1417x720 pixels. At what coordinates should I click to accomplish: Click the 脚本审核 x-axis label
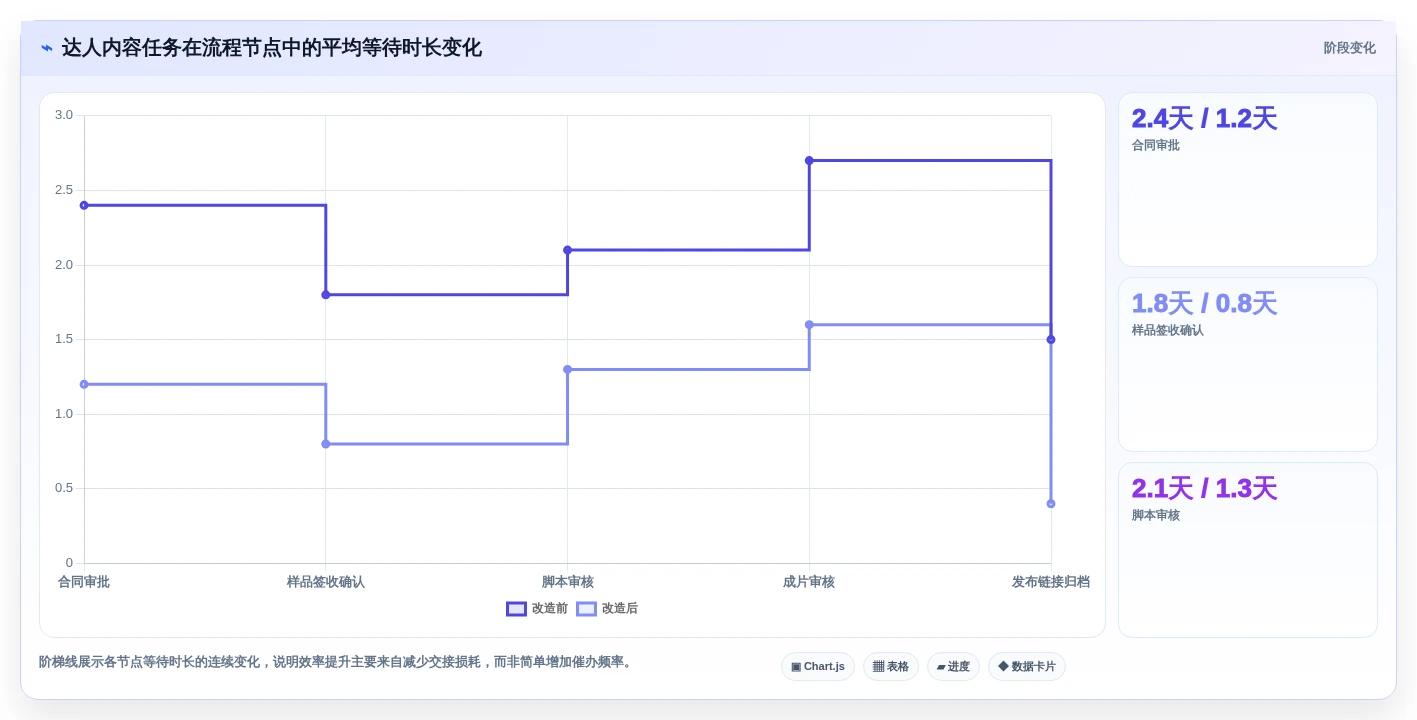click(568, 582)
